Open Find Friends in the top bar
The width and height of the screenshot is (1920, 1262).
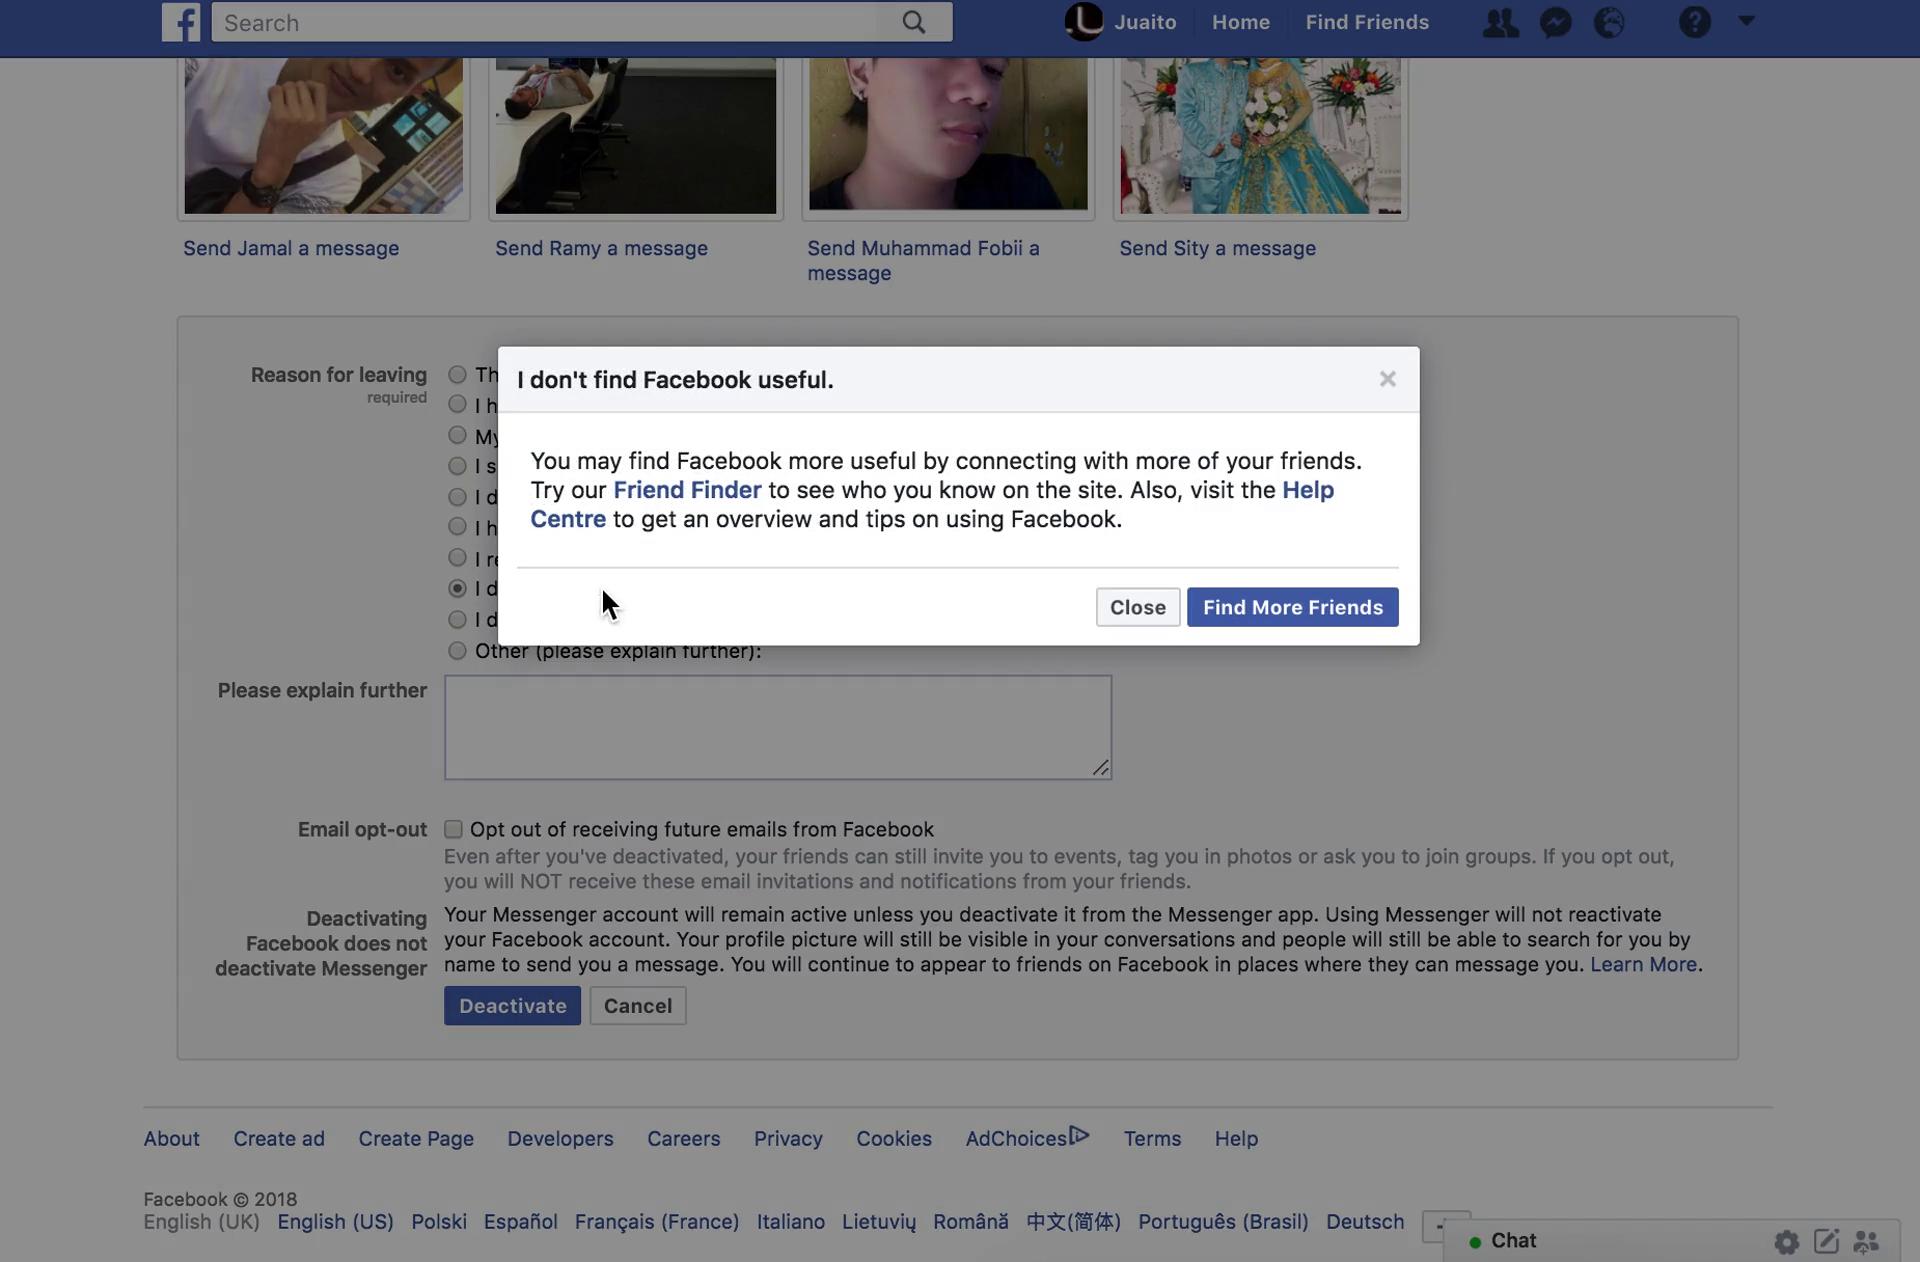coord(1367,22)
